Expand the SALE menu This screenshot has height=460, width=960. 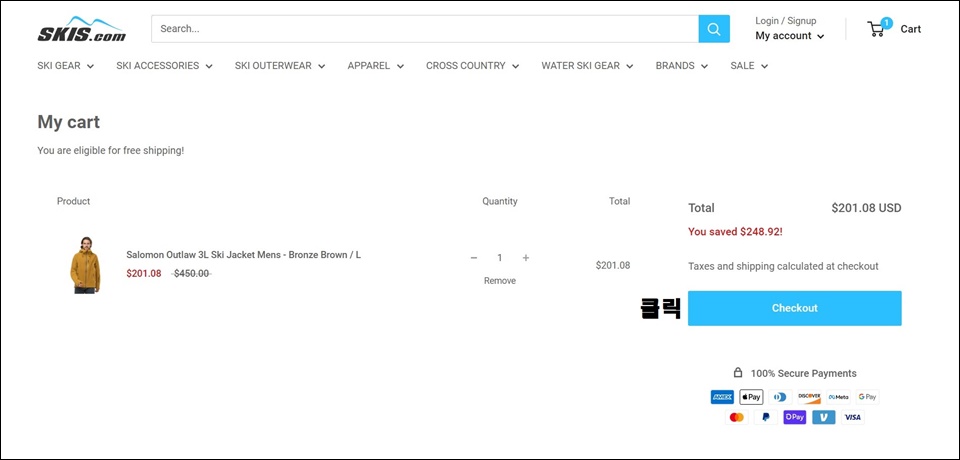749,66
